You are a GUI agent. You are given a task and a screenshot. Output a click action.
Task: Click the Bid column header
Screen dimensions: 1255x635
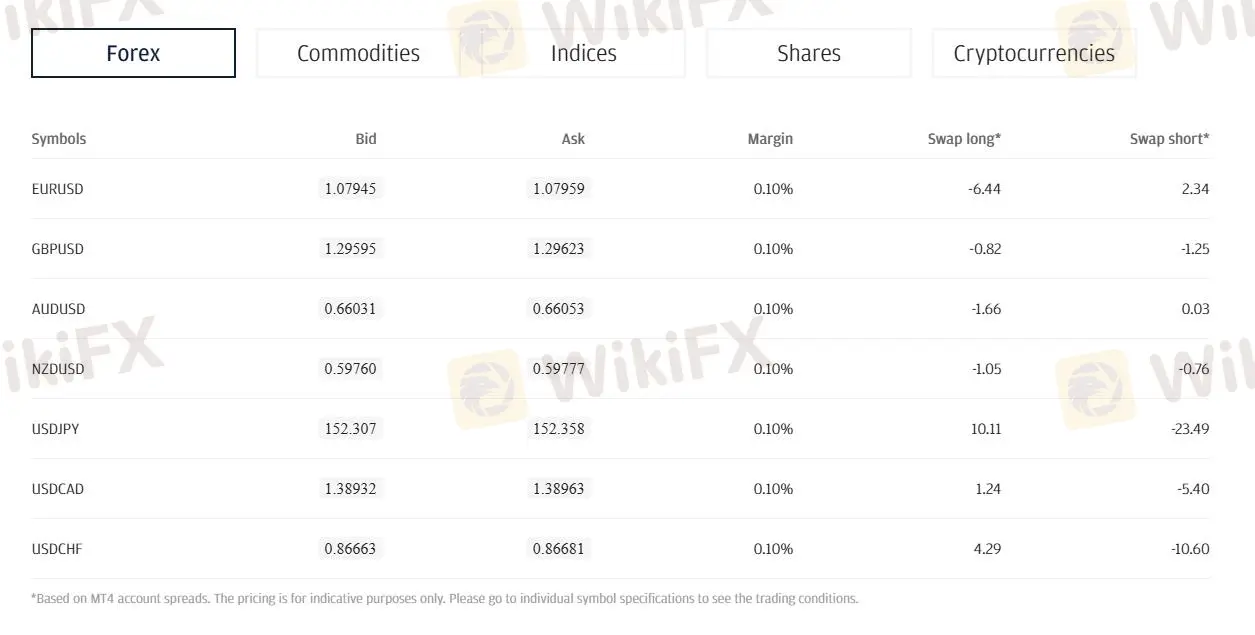click(366, 139)
